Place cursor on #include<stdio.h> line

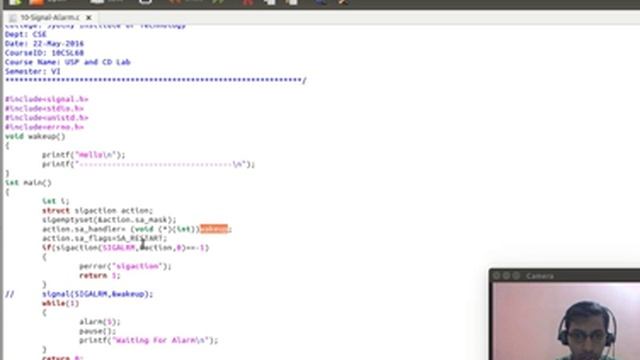pos(44,109)
